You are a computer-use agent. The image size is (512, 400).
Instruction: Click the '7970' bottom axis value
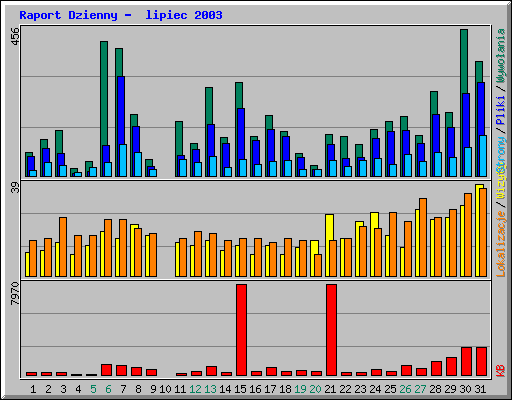(x=15, y=293)
